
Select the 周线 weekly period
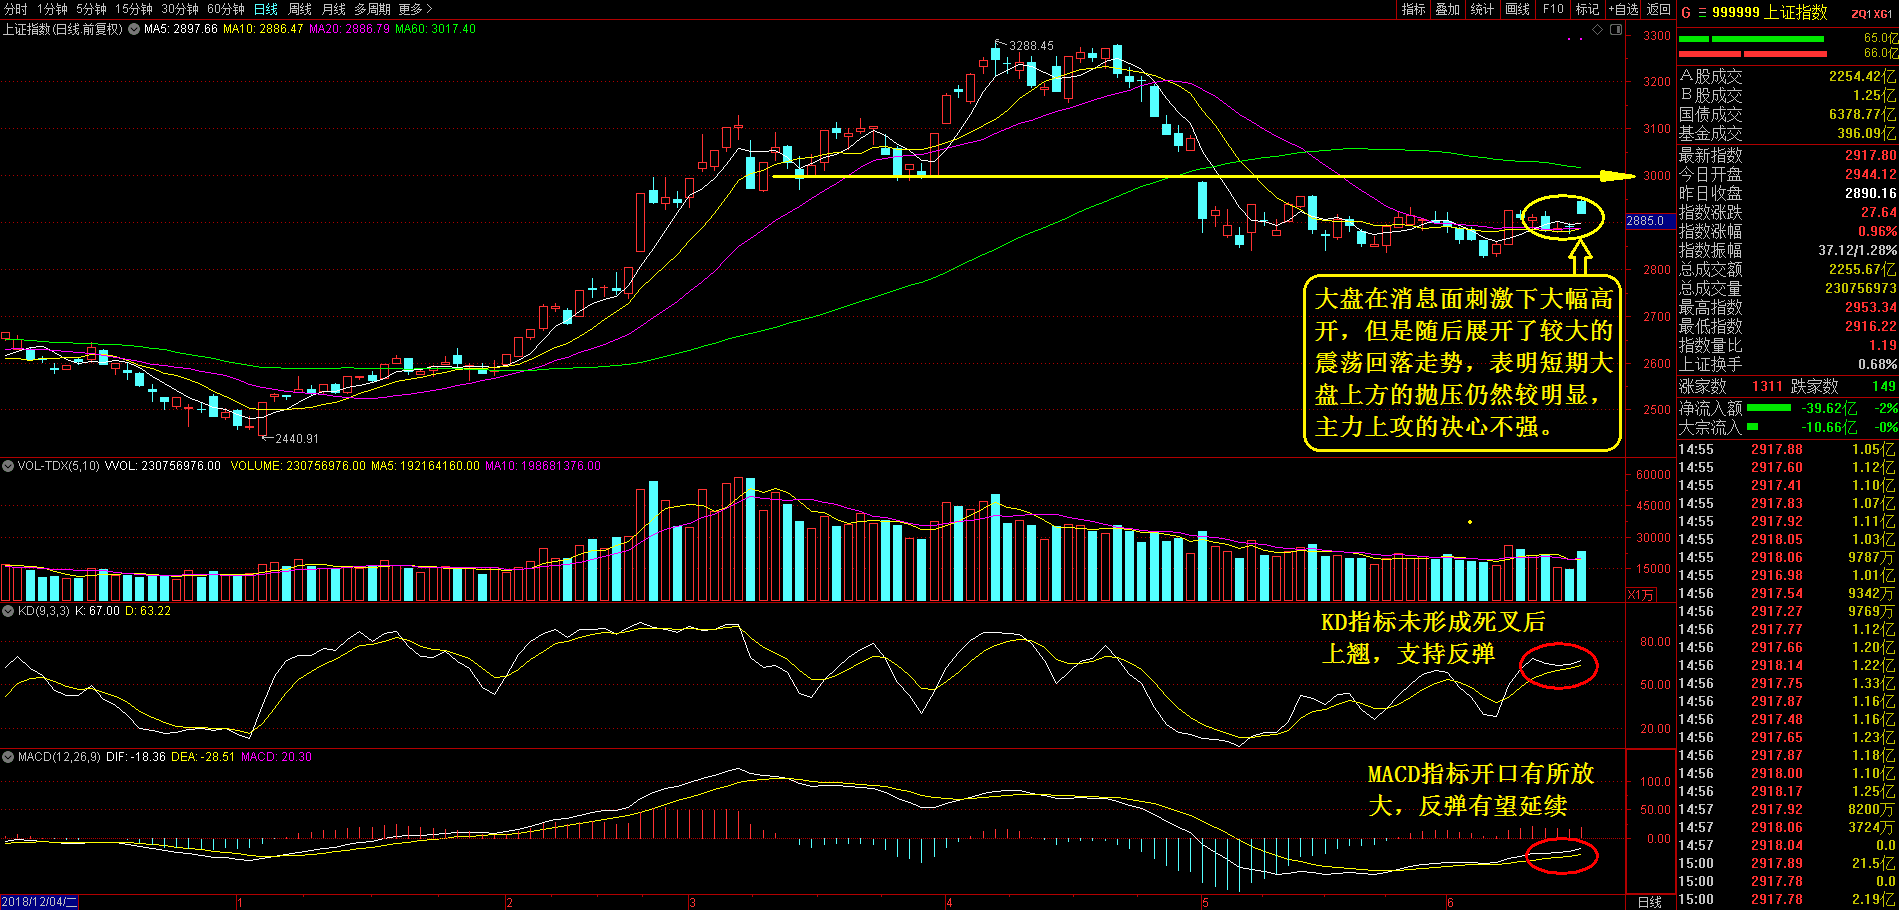[300, 9]
